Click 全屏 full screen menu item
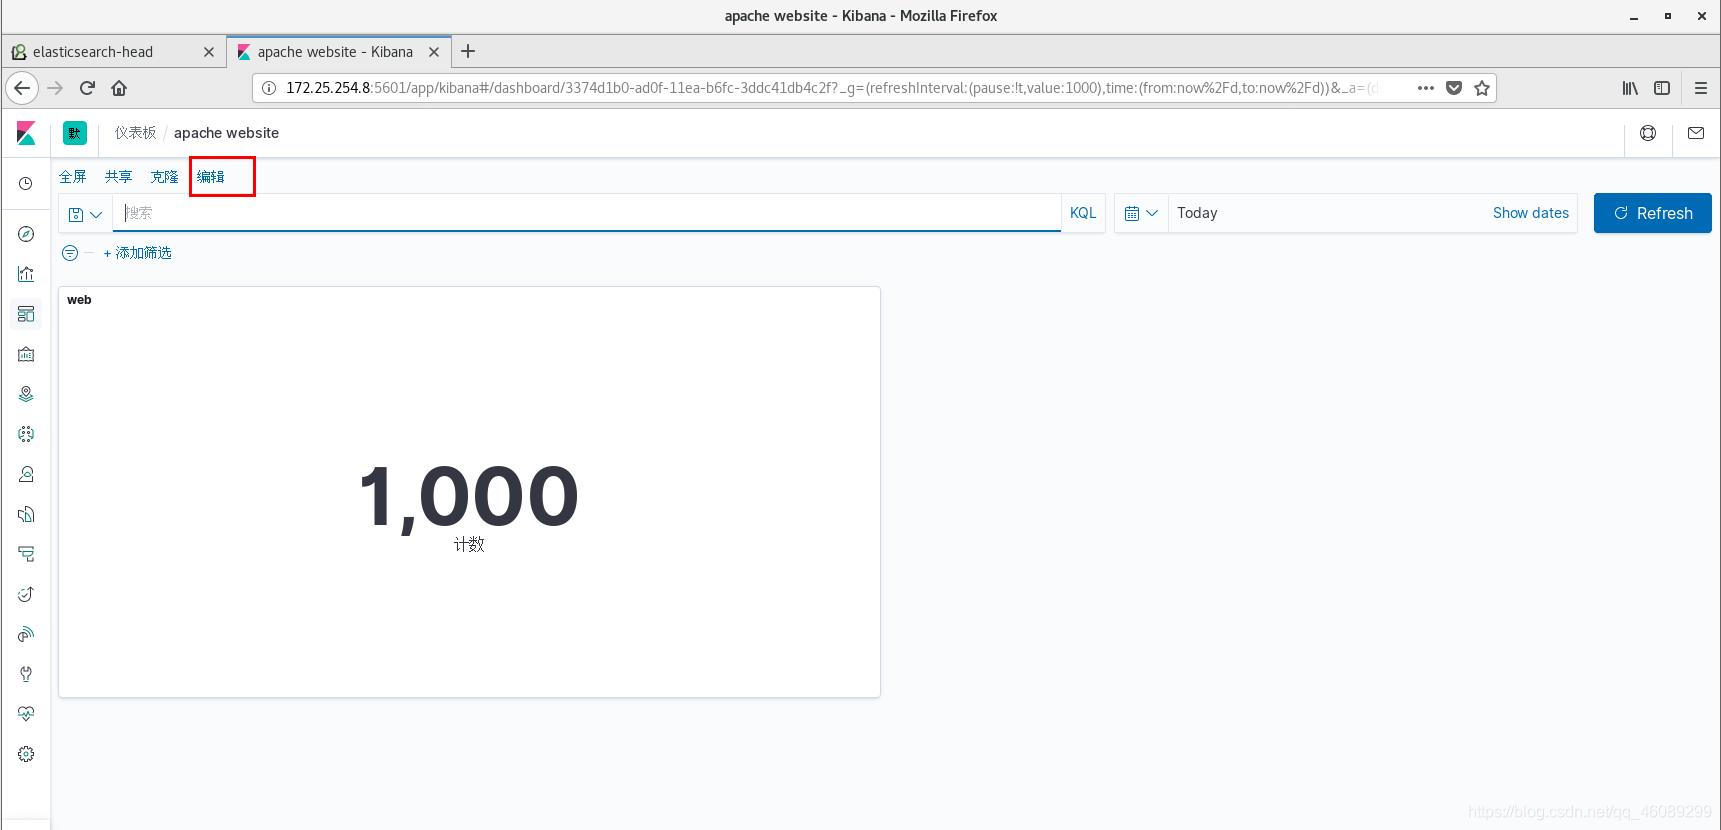This screenshot has height=830, width=1721. click(73, 176)
